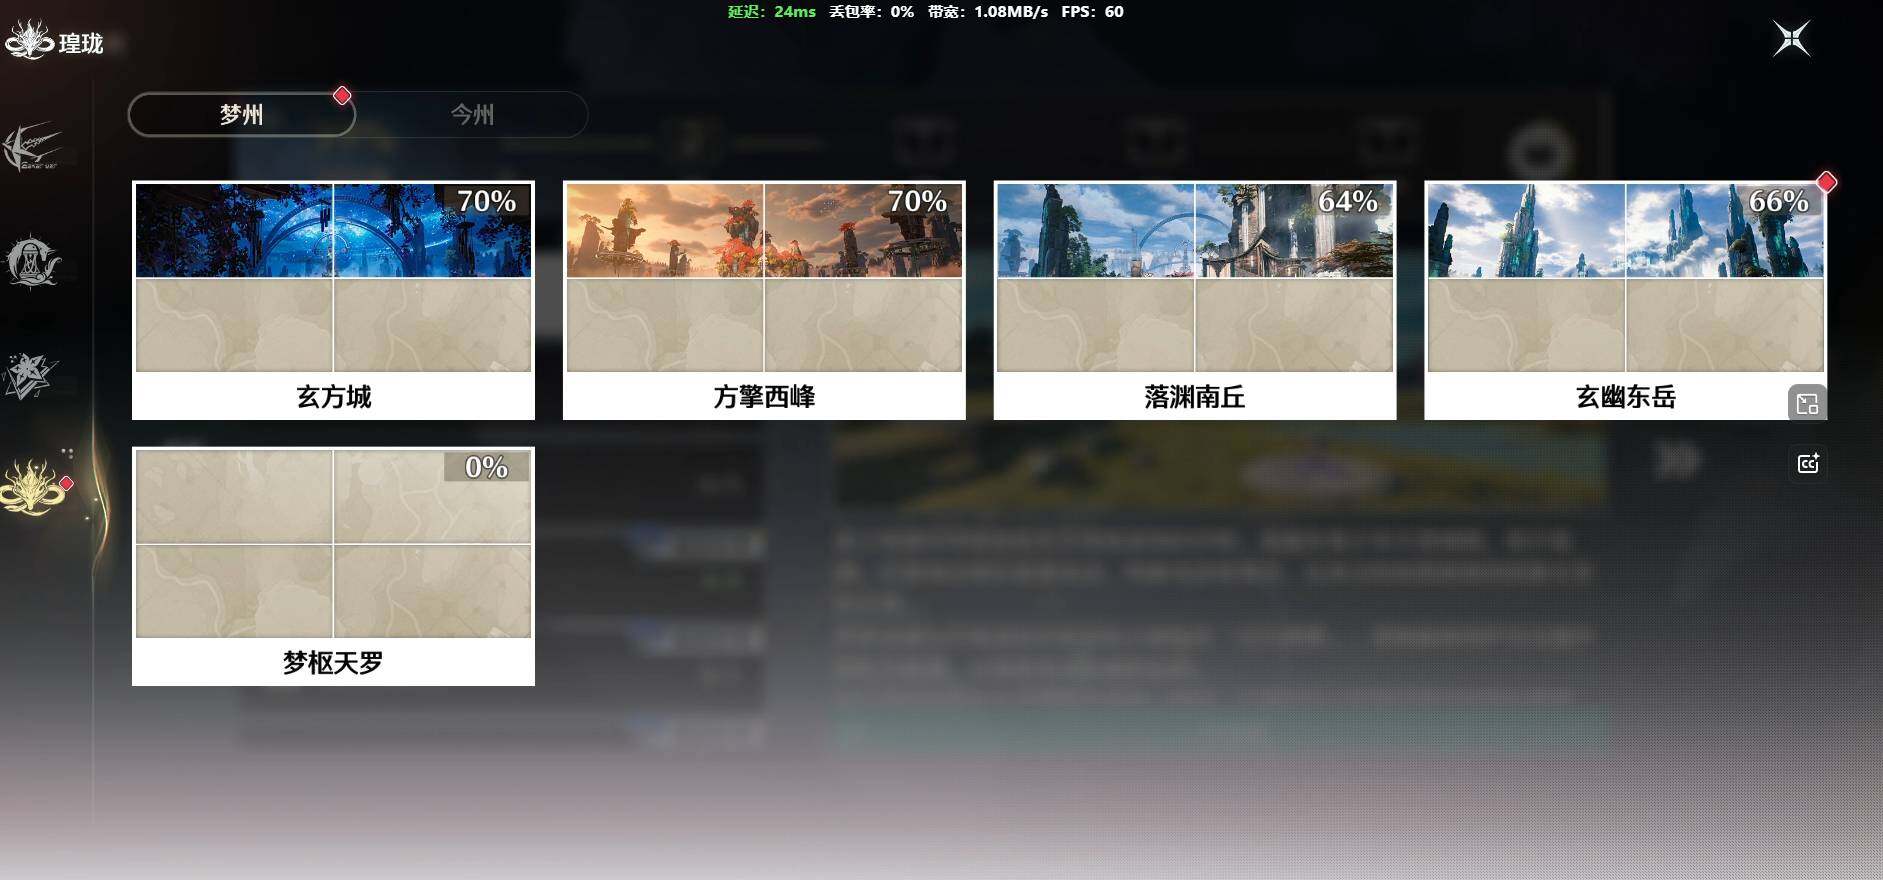
Task: Toggle the CC subtitles icon
Action: click(x=1808, y=463)
